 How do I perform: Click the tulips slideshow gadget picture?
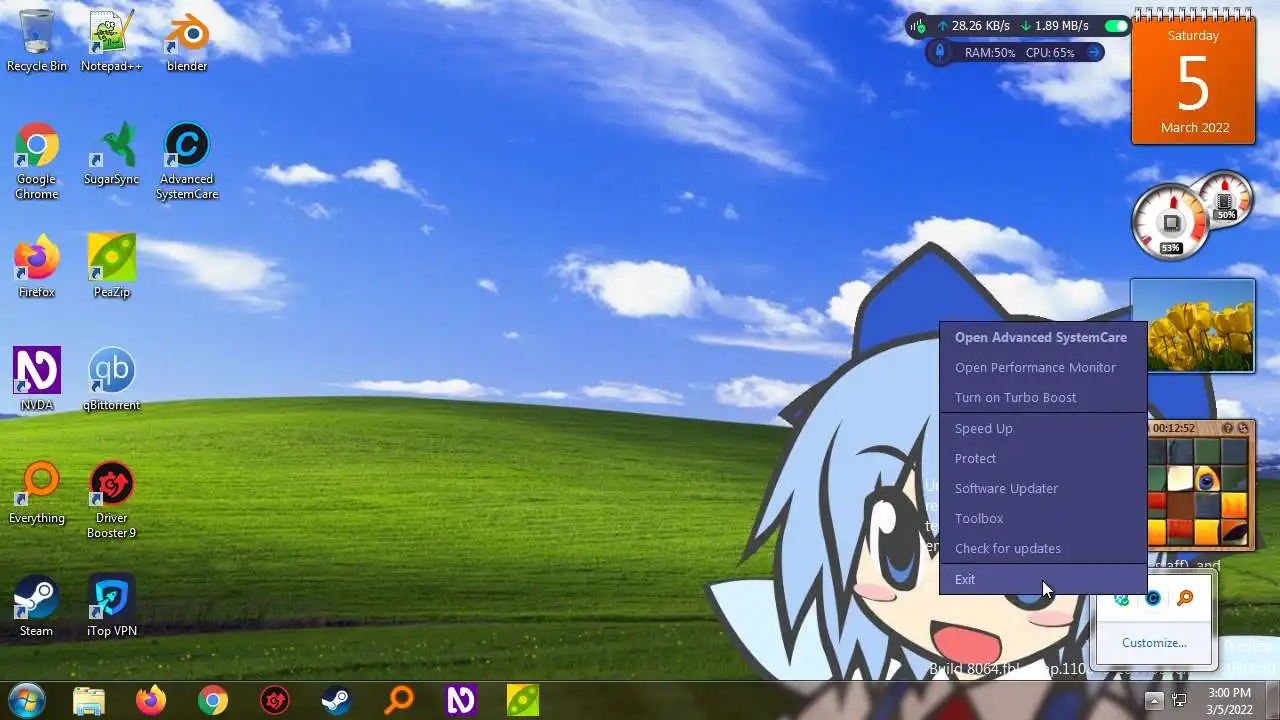click(1192, 326)
